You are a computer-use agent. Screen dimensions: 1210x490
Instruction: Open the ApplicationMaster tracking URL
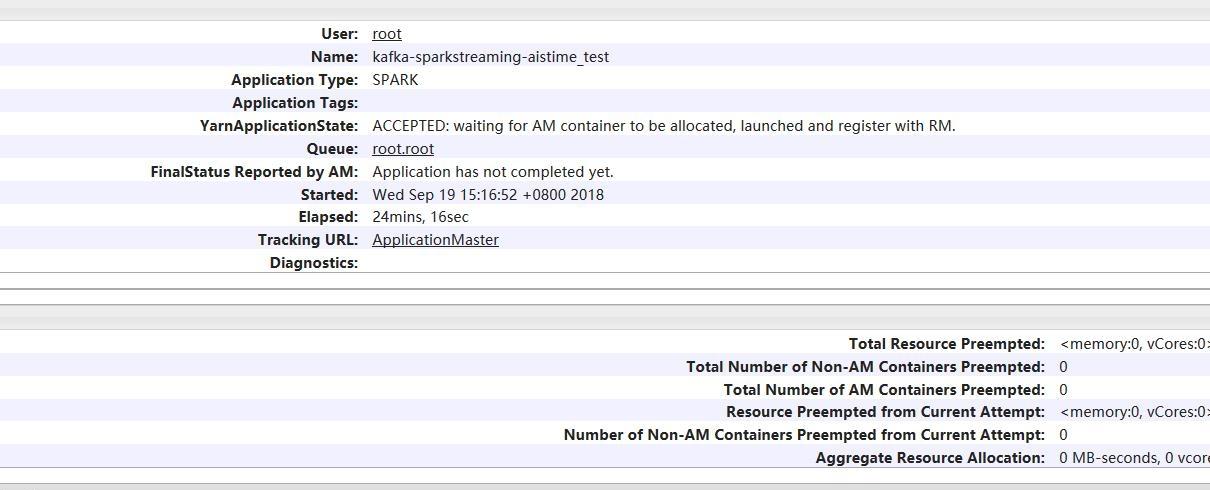pos(435,240)
